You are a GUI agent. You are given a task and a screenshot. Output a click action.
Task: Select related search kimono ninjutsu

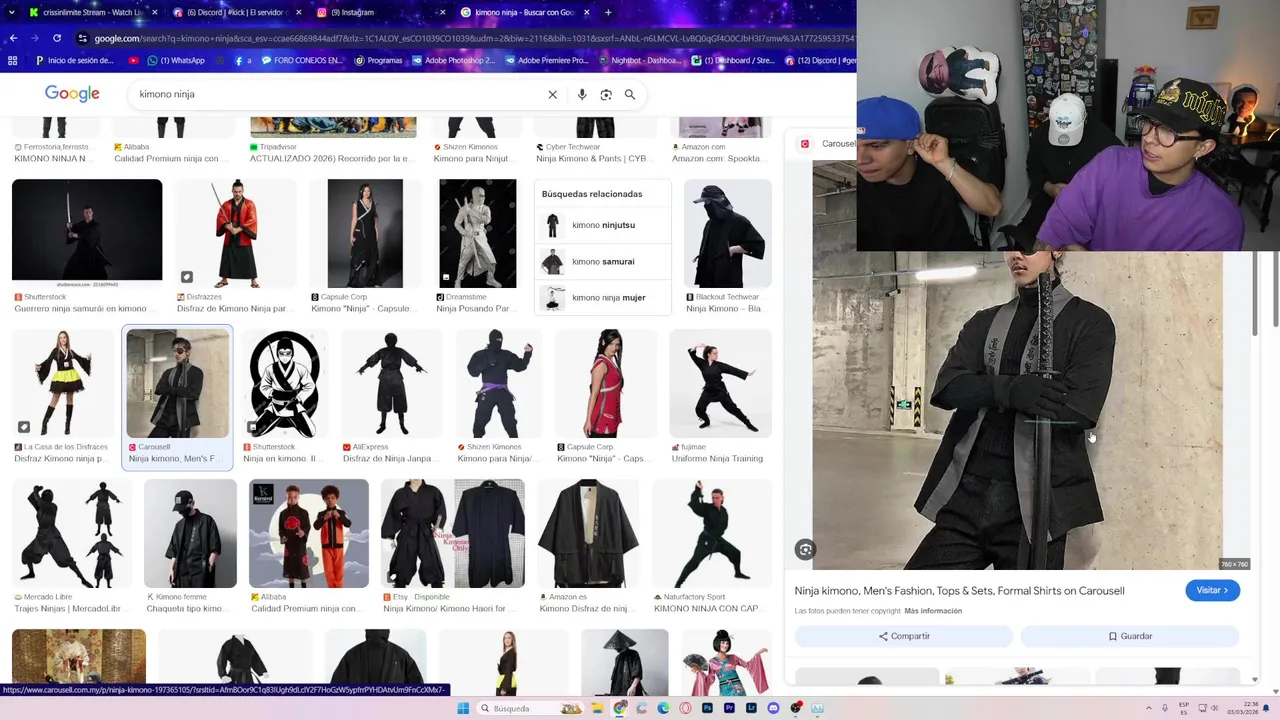[x=603, y=225]
